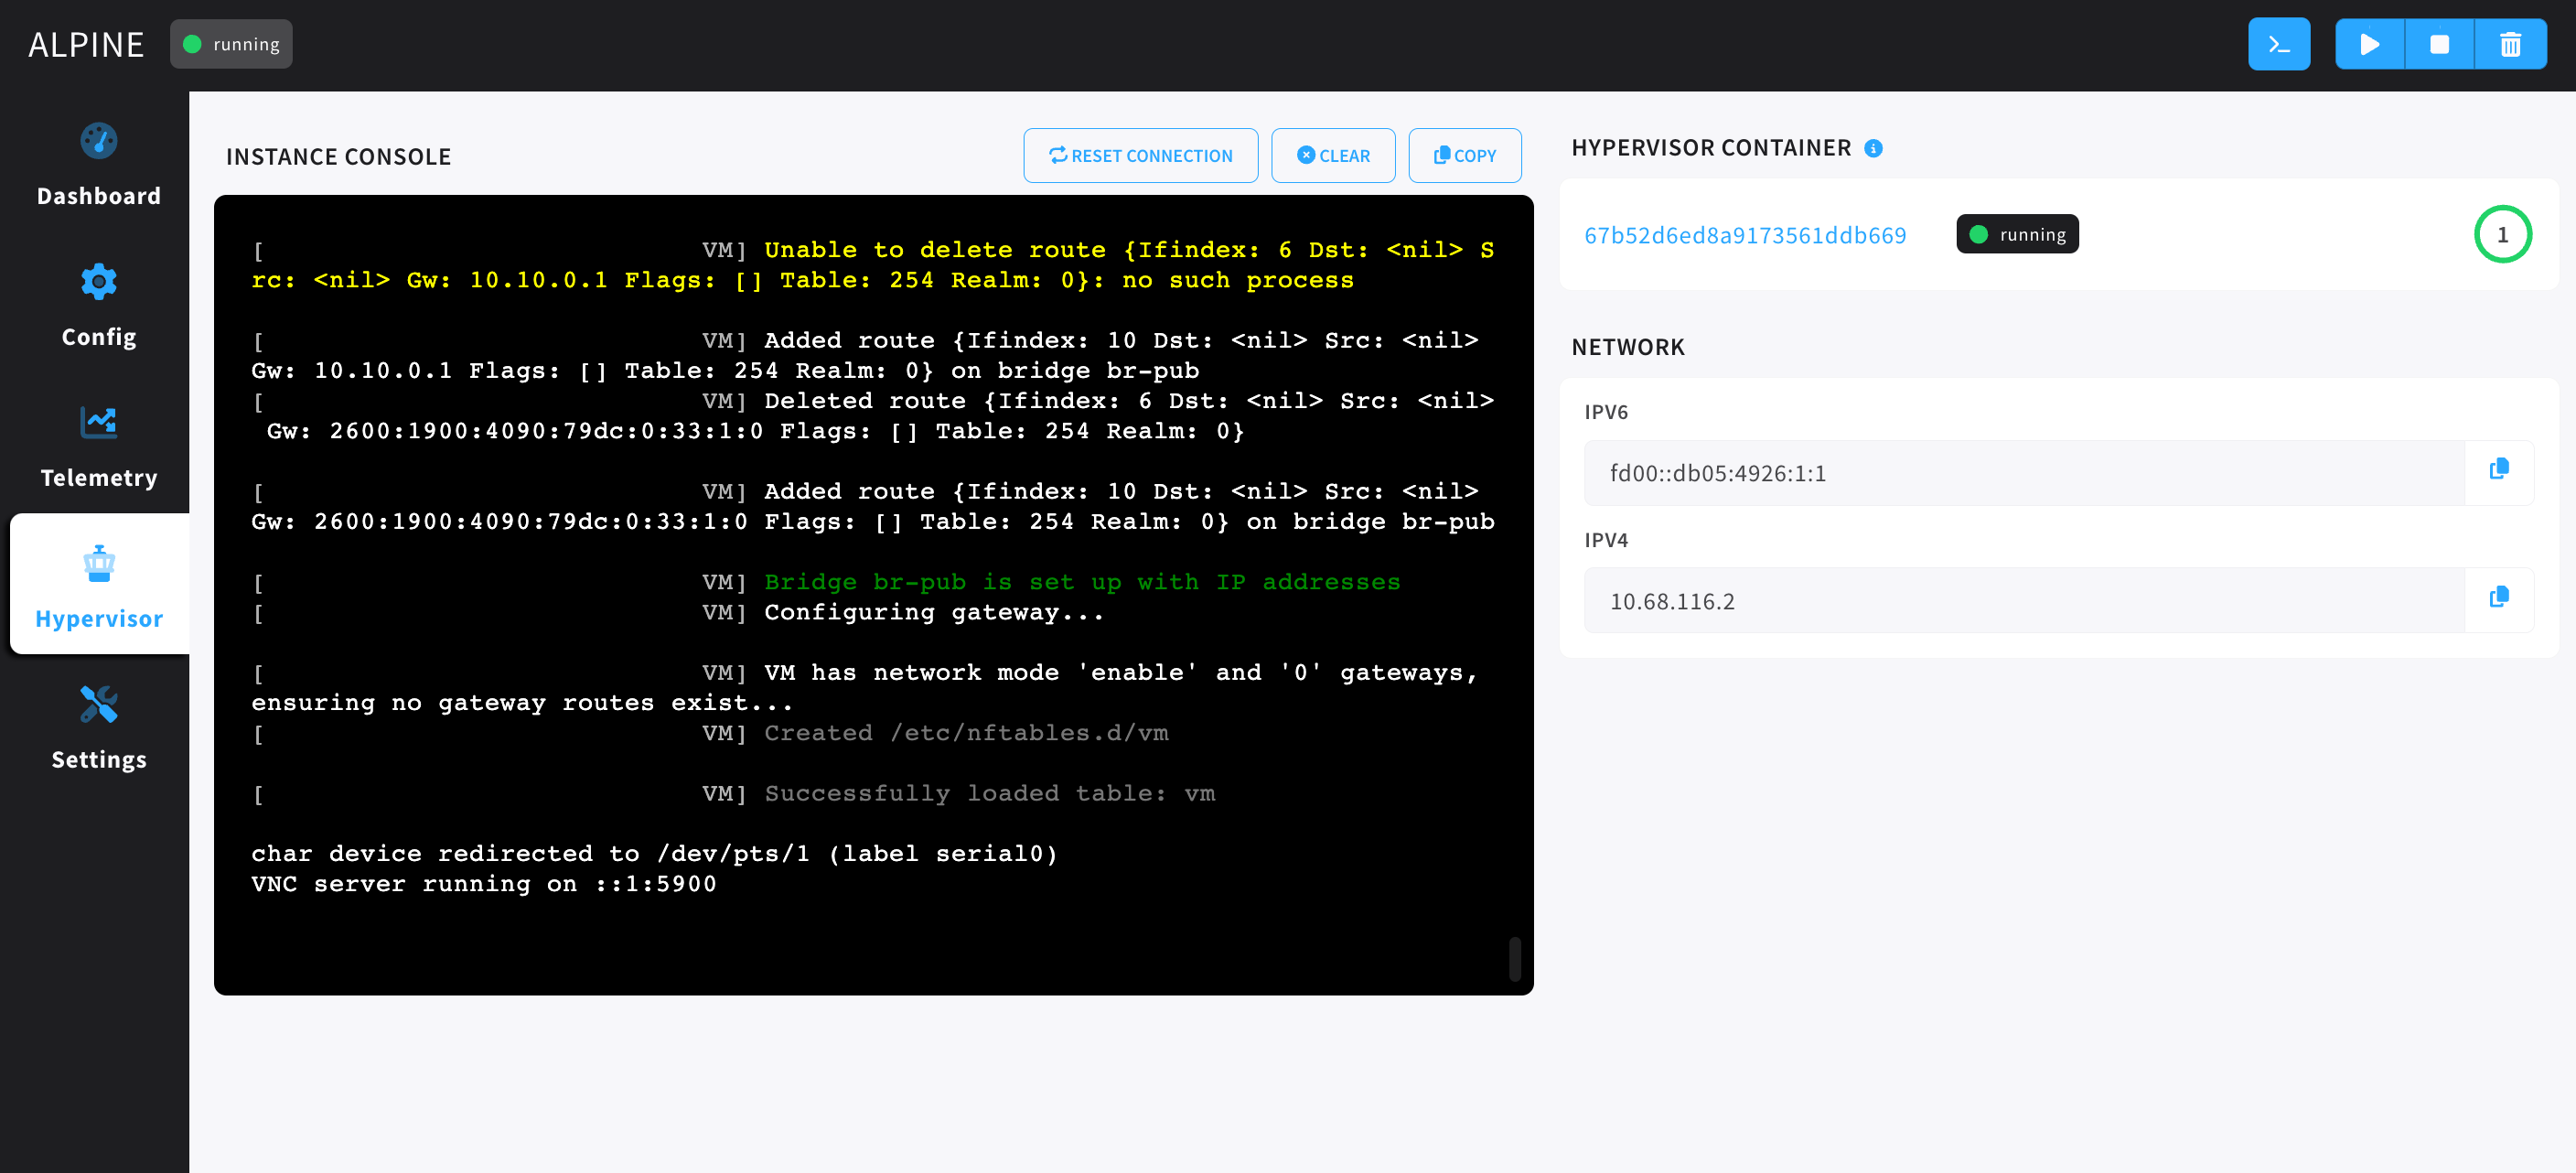Click the stop instance square icon
This screenshot has width=2576, height=1173.
[2438, 44]
